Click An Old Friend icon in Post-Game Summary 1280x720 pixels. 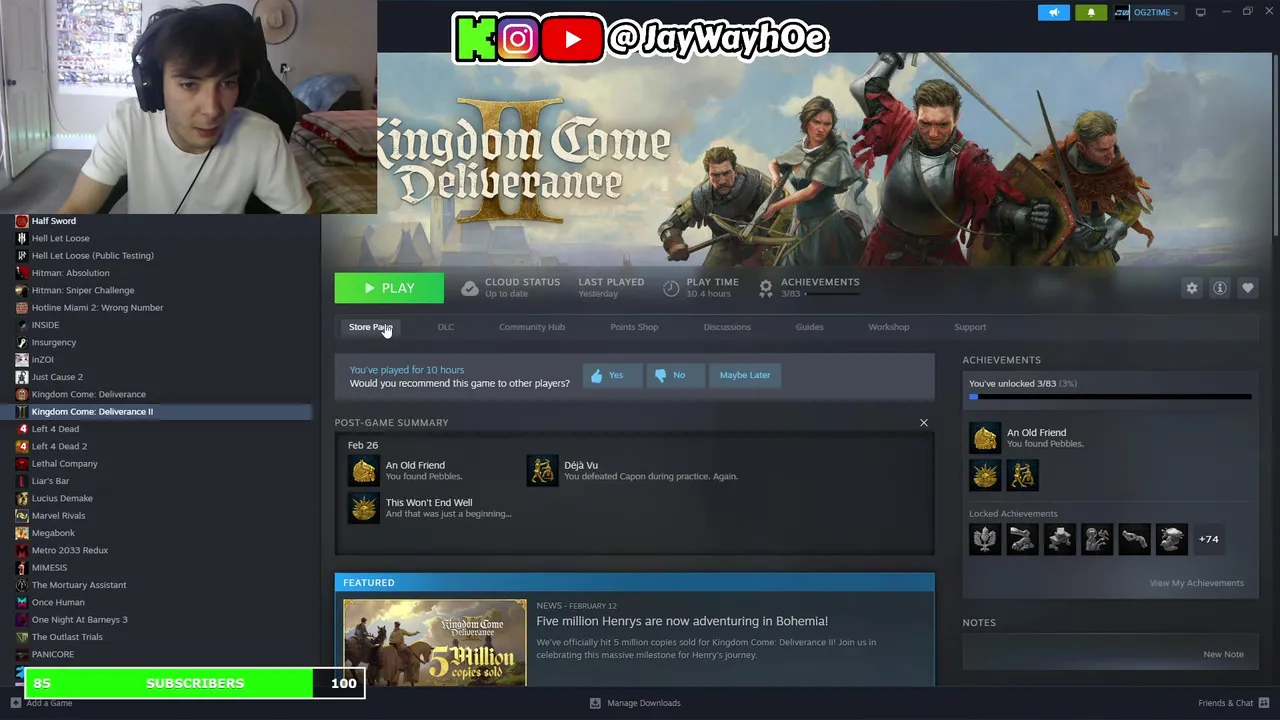click(x=364, y=470)
